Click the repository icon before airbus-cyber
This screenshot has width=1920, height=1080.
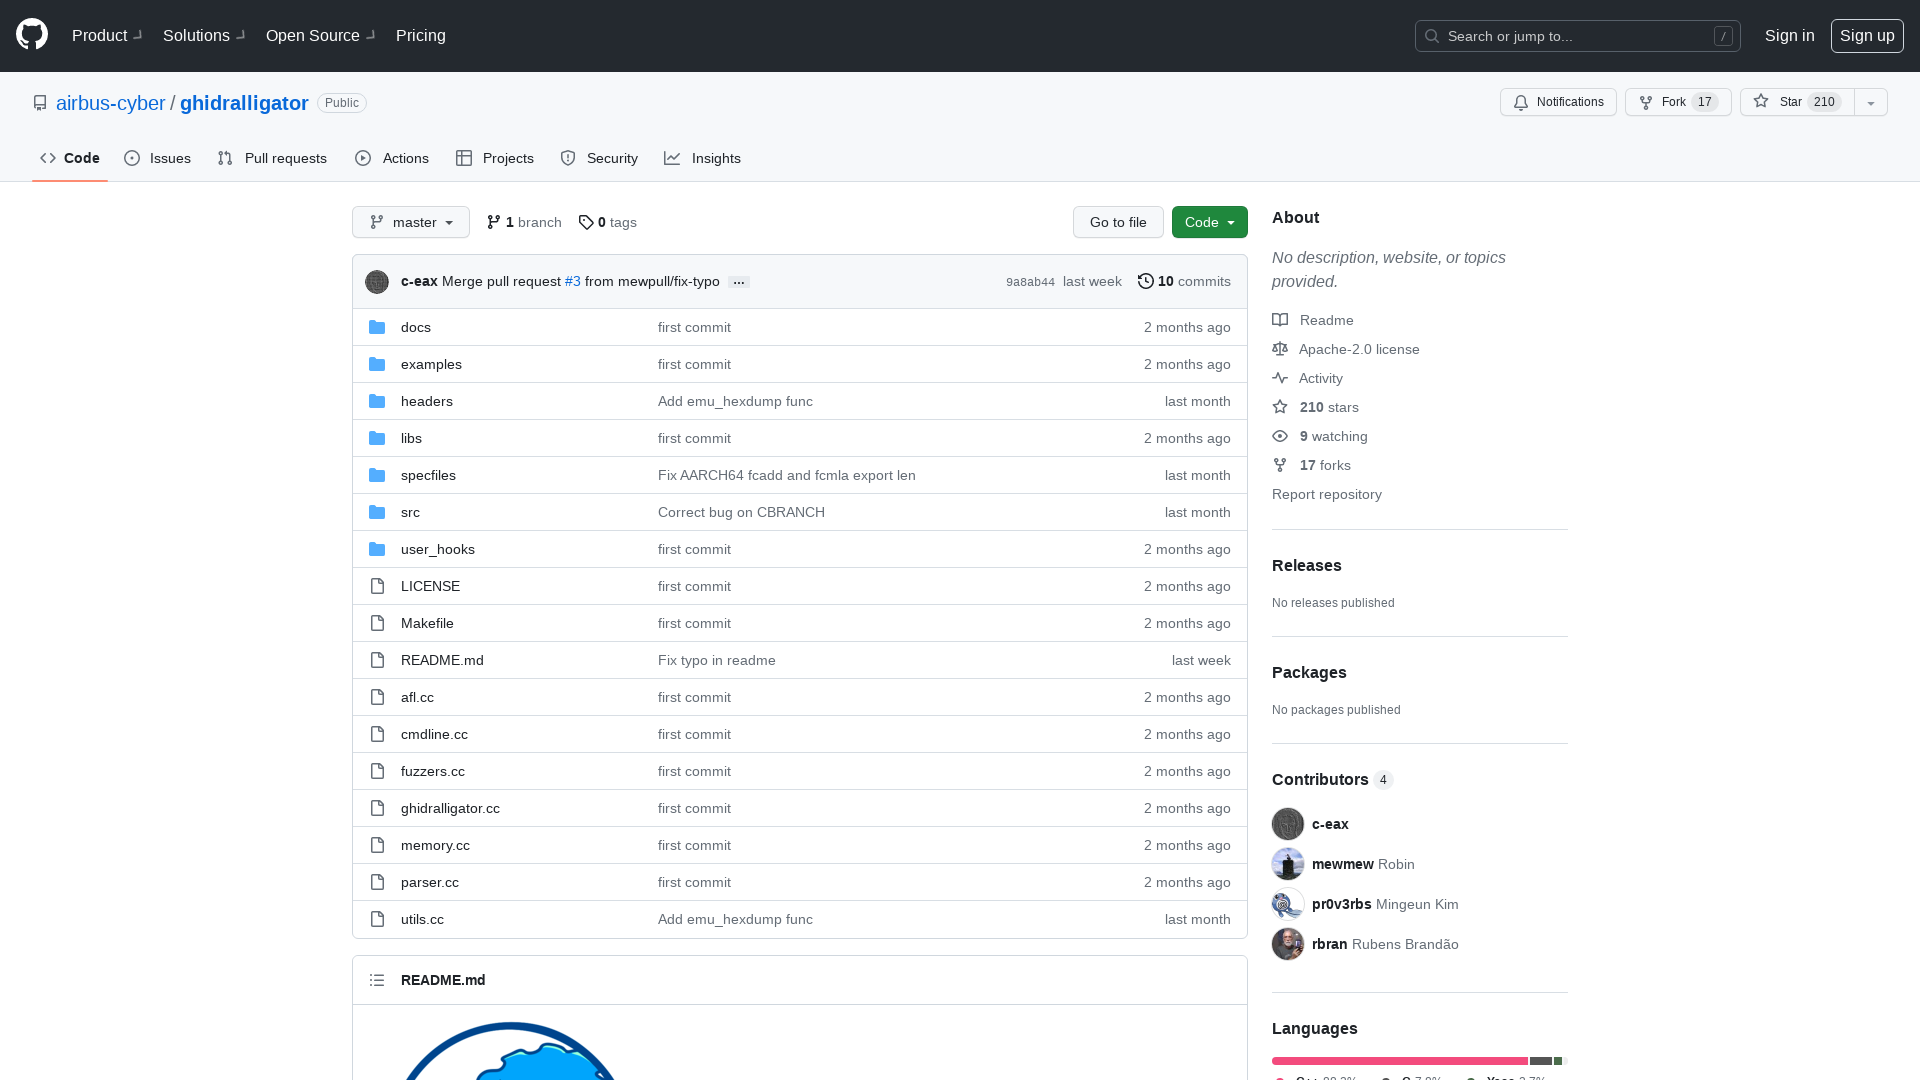[40, 103]
